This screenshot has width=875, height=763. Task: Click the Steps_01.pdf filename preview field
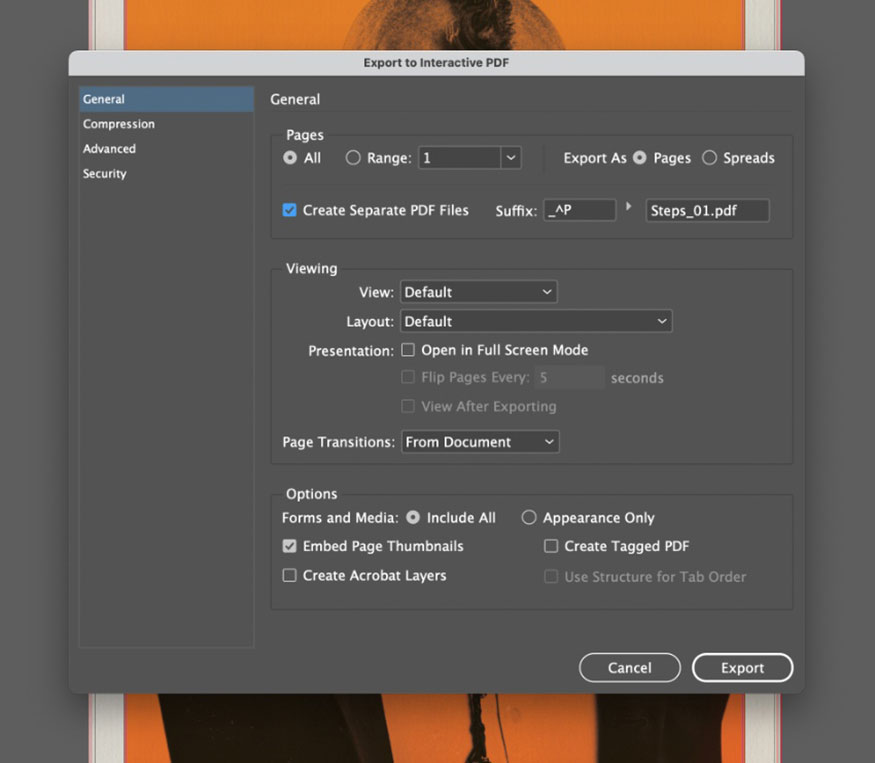point(708,210)
